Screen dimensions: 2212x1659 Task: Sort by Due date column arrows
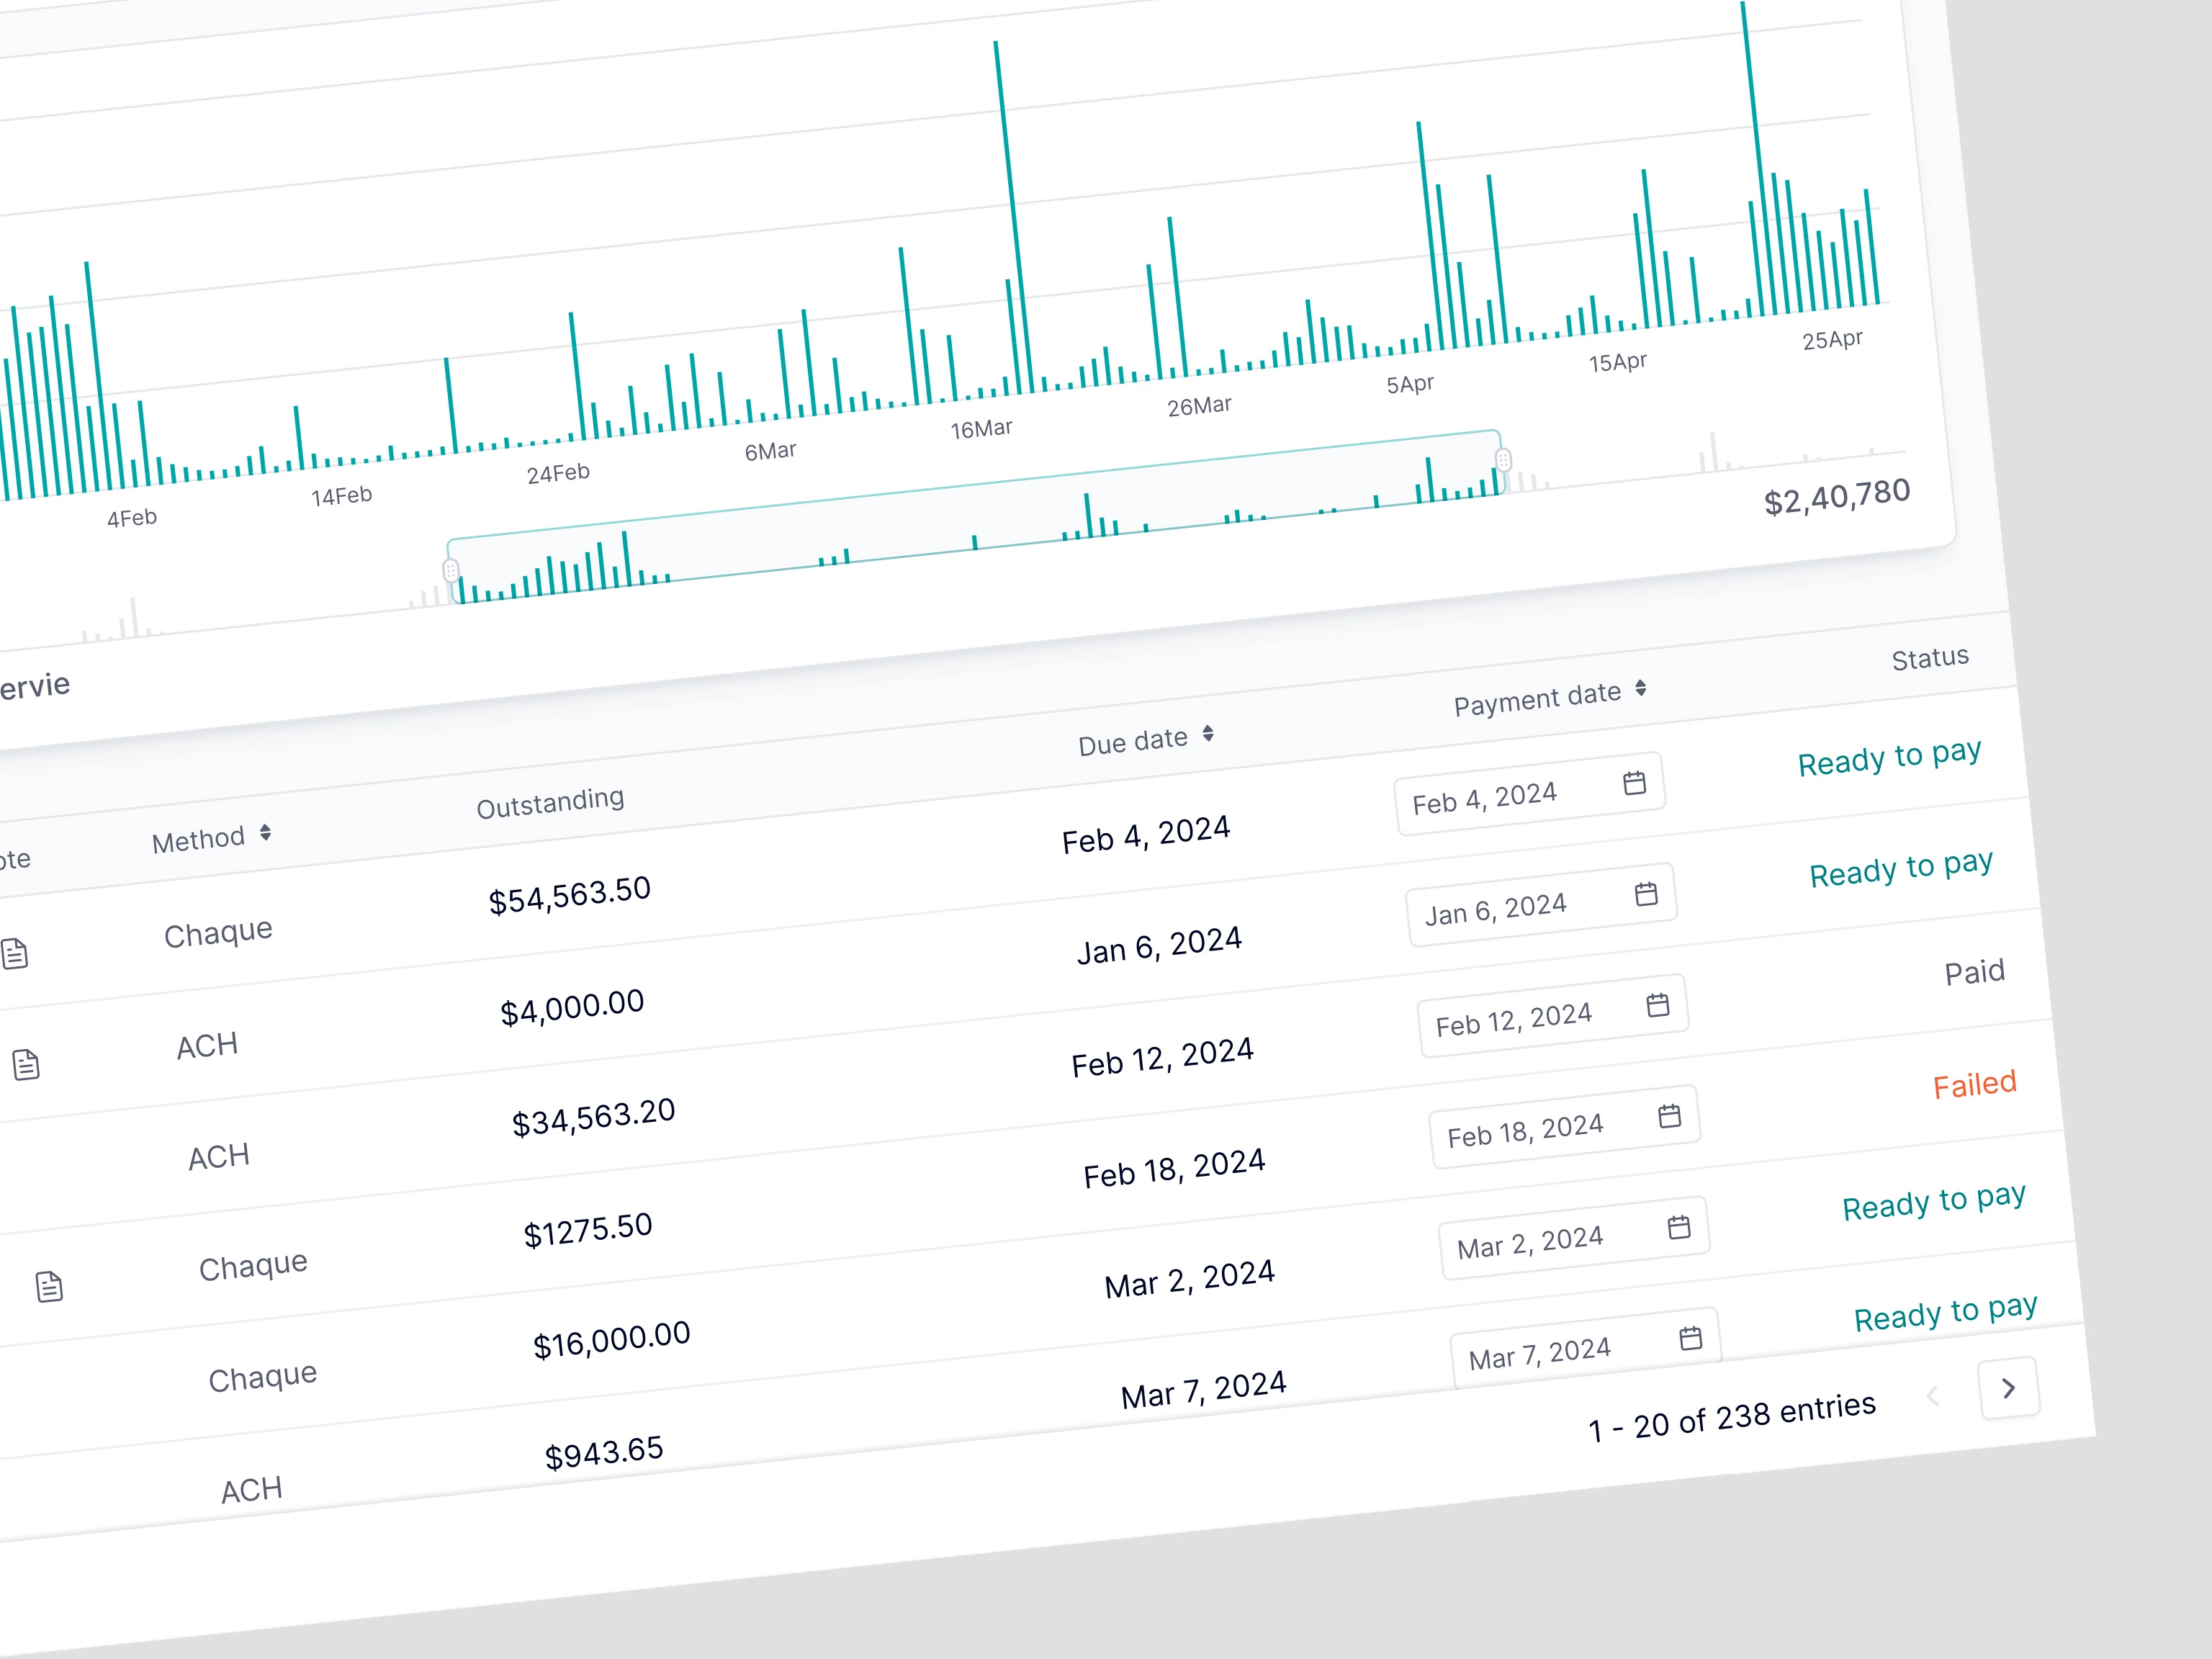[x=1208, y=734]
